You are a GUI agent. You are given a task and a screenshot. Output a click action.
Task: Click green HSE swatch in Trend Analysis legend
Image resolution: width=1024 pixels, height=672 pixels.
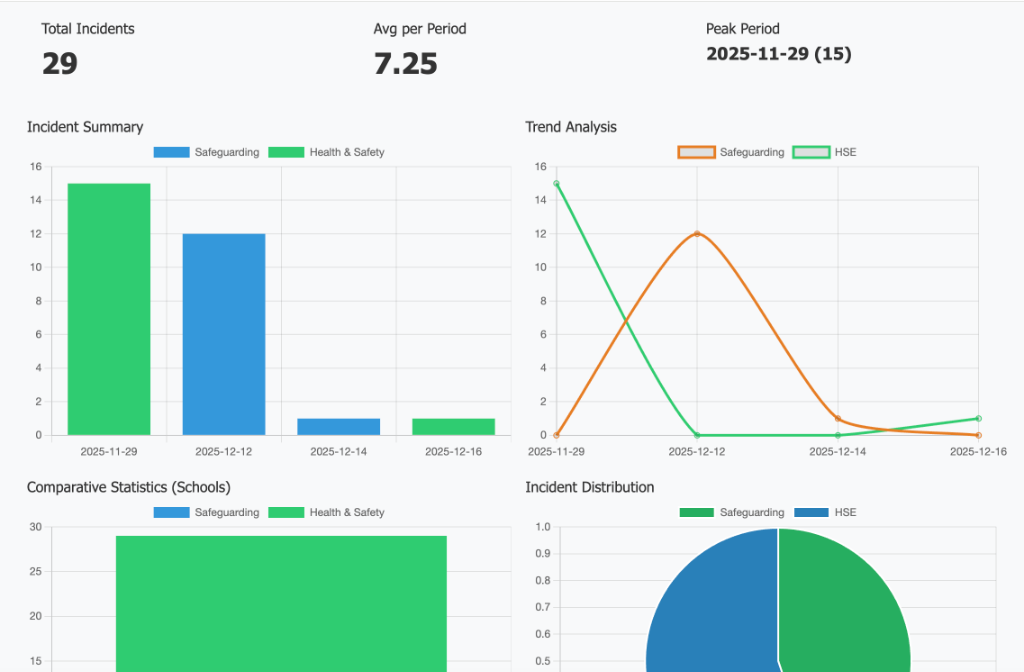(x=811, y=152)
